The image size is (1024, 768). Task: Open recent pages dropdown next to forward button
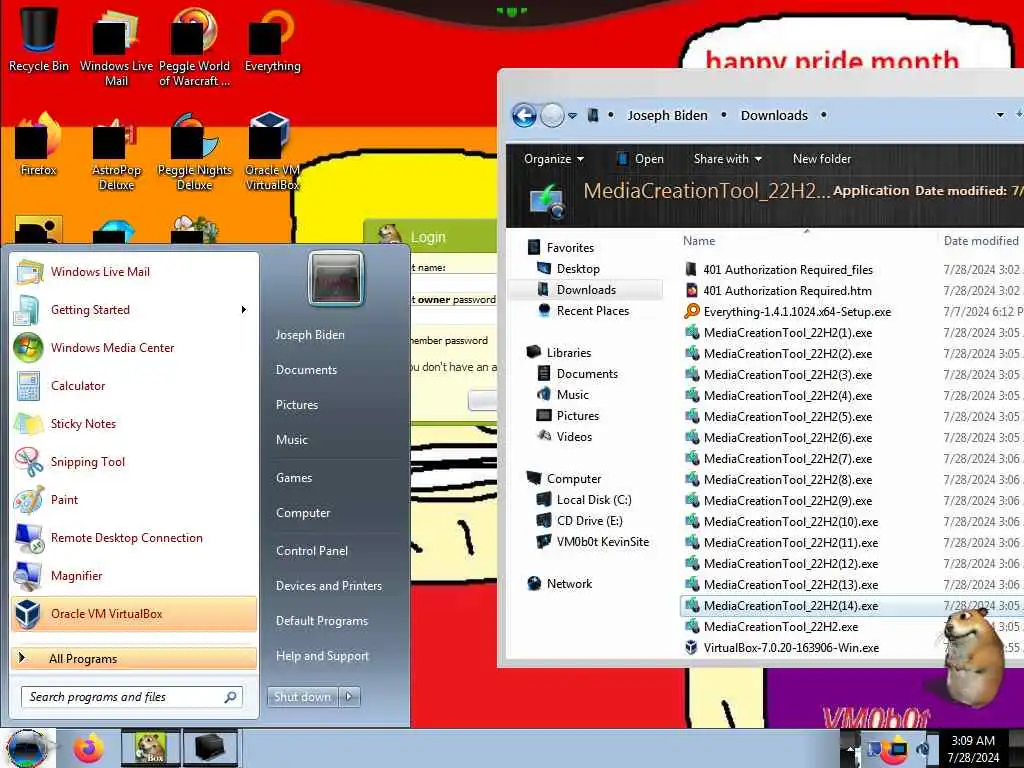point(573,116)
